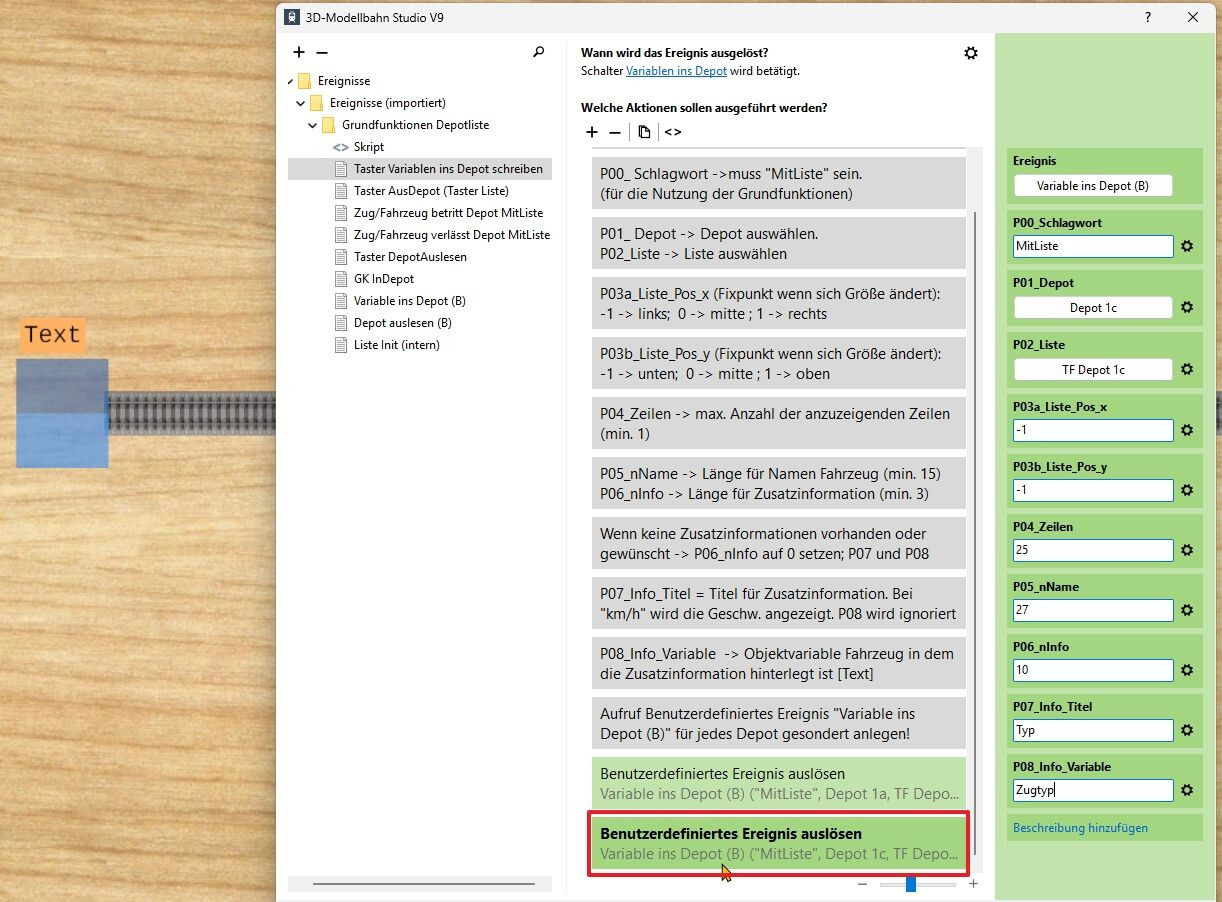
Task: Select the Taster DepotAuslesen event
Action: (410, 257)
